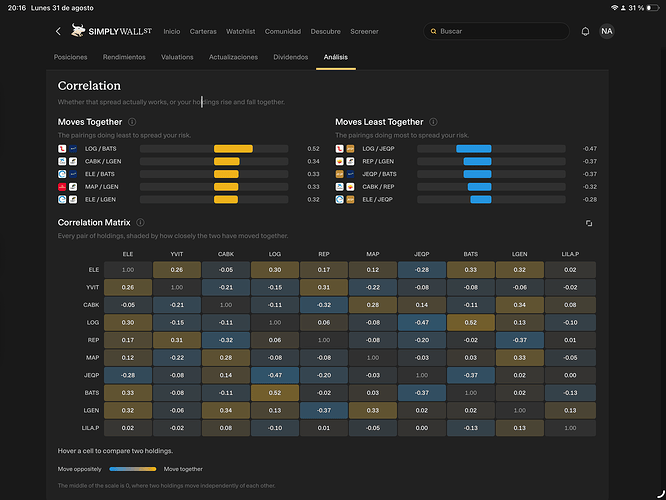Go back with the left arrow icon

pos(58,31)
